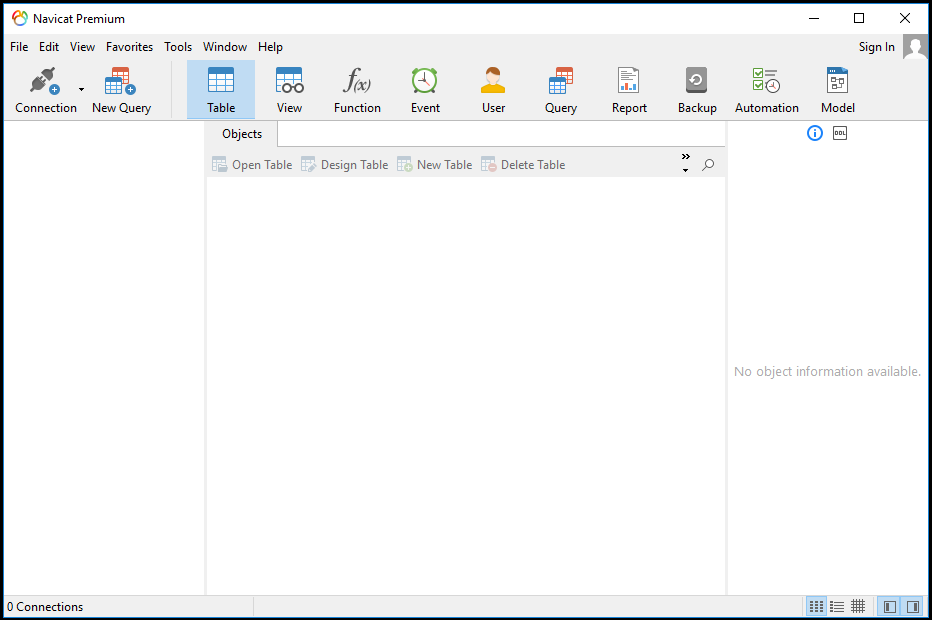
Task: Open the File menu
Action: 19,47
